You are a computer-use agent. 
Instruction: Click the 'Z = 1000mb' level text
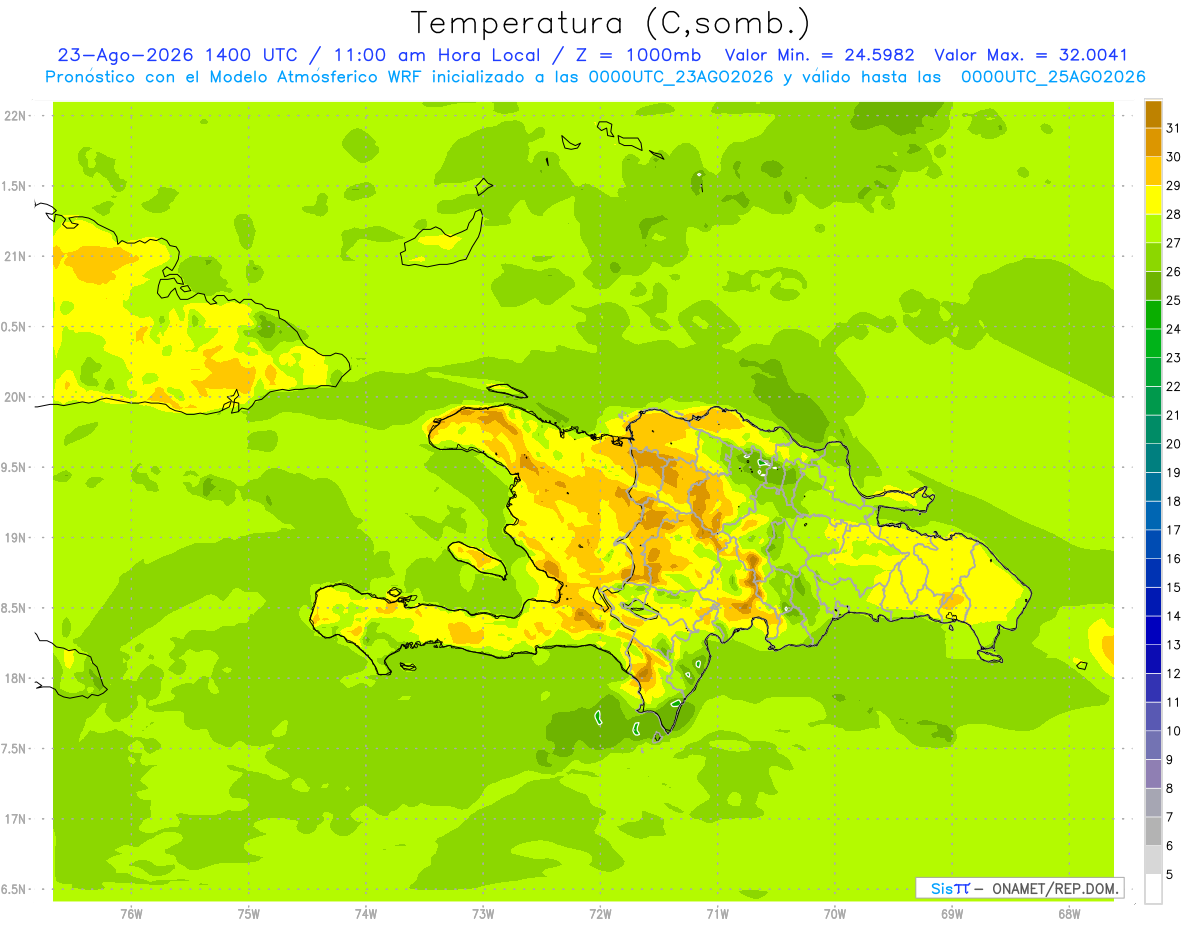tap(638, 55)
